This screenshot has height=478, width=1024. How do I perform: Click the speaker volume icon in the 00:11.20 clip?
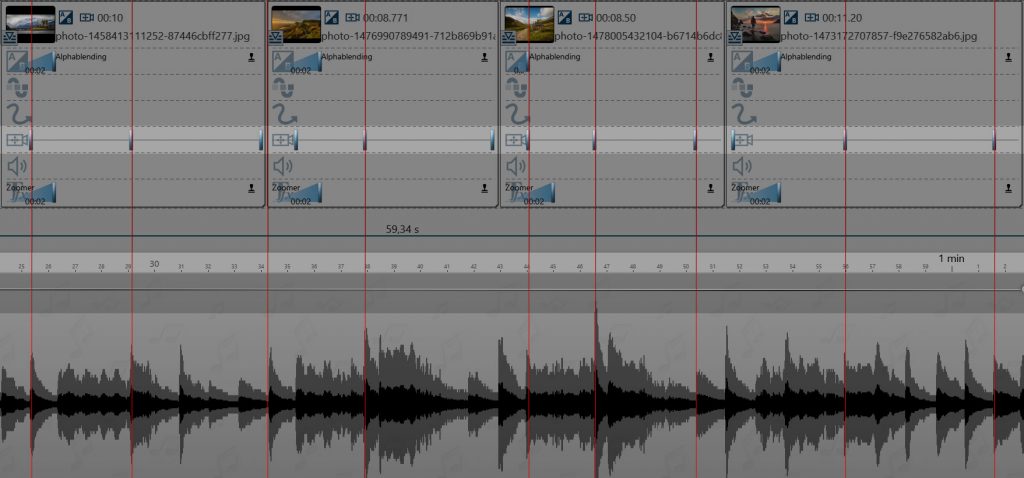click(x=742, y=167)
